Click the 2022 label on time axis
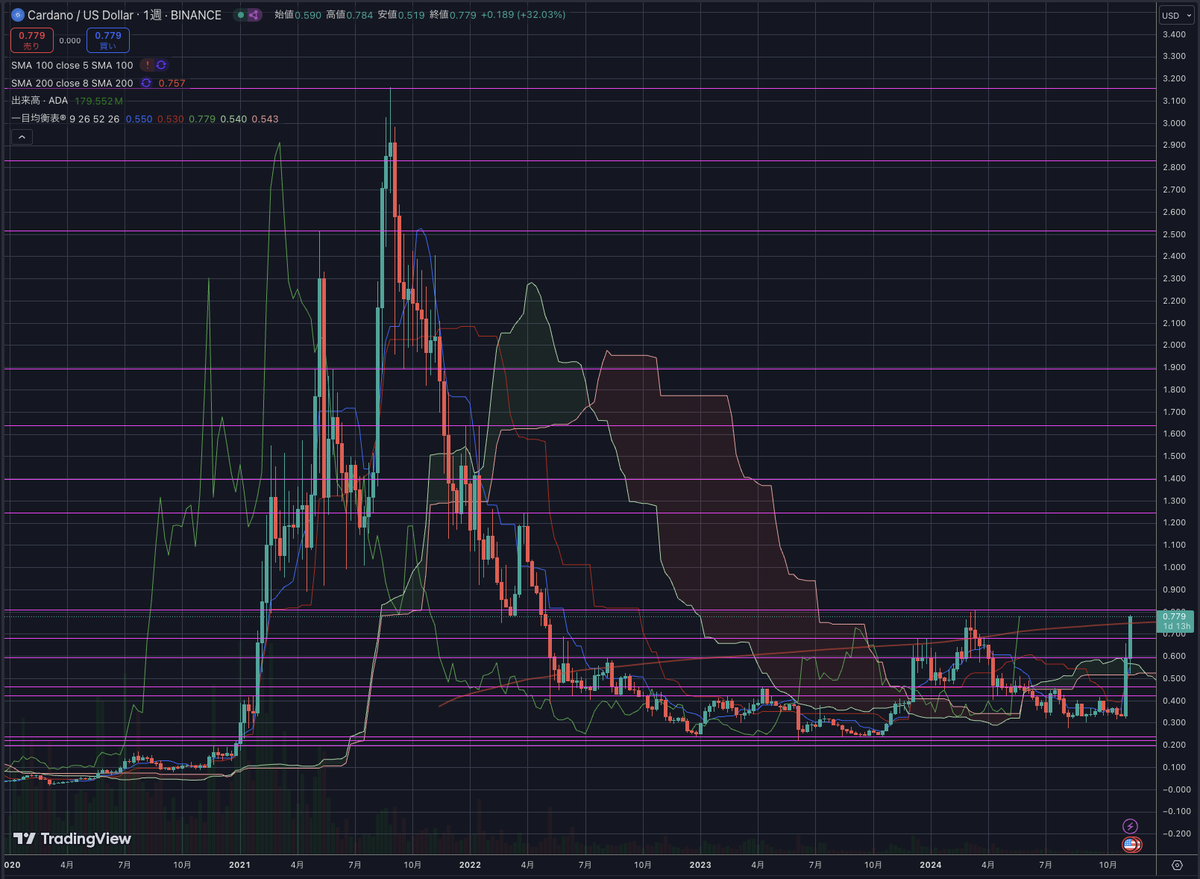This screenshot has width=1200, height=879. (470, 863)
